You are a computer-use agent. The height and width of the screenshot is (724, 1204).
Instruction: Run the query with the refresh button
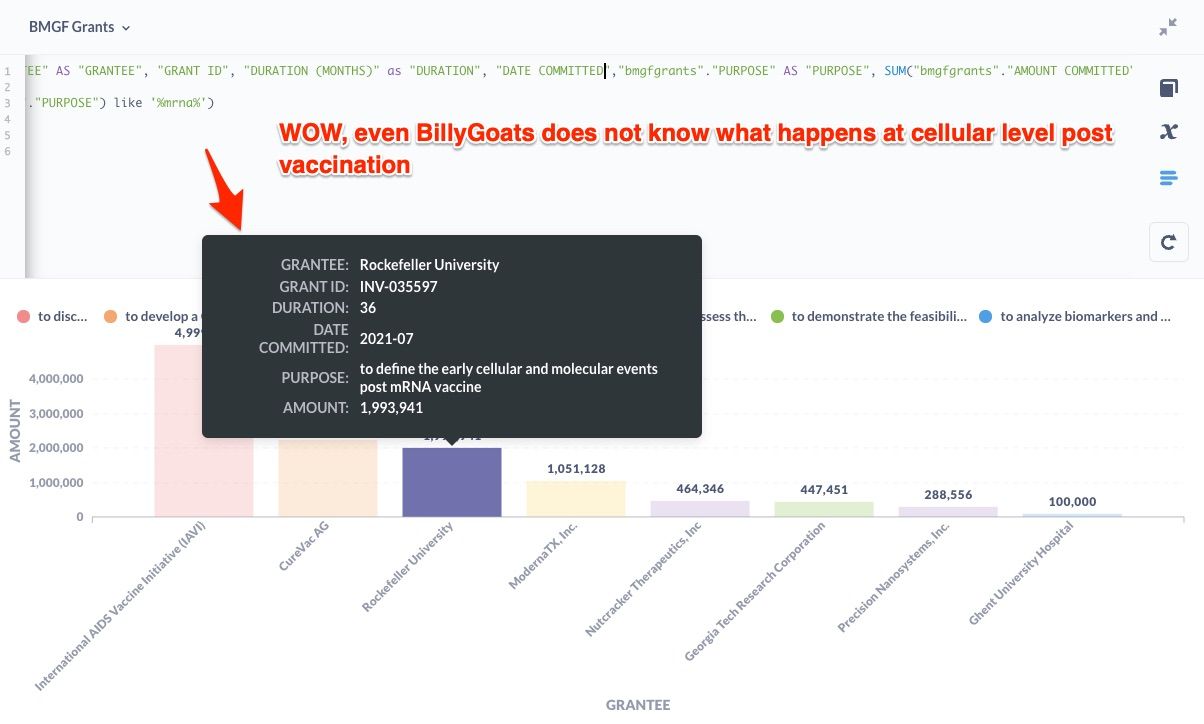pyautogui.click(x=1168, y=242)
